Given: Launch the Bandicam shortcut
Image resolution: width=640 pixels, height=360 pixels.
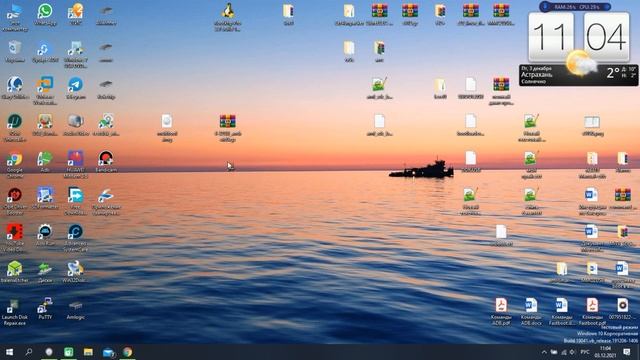Looking at the screenshot, I should [106, 162].
